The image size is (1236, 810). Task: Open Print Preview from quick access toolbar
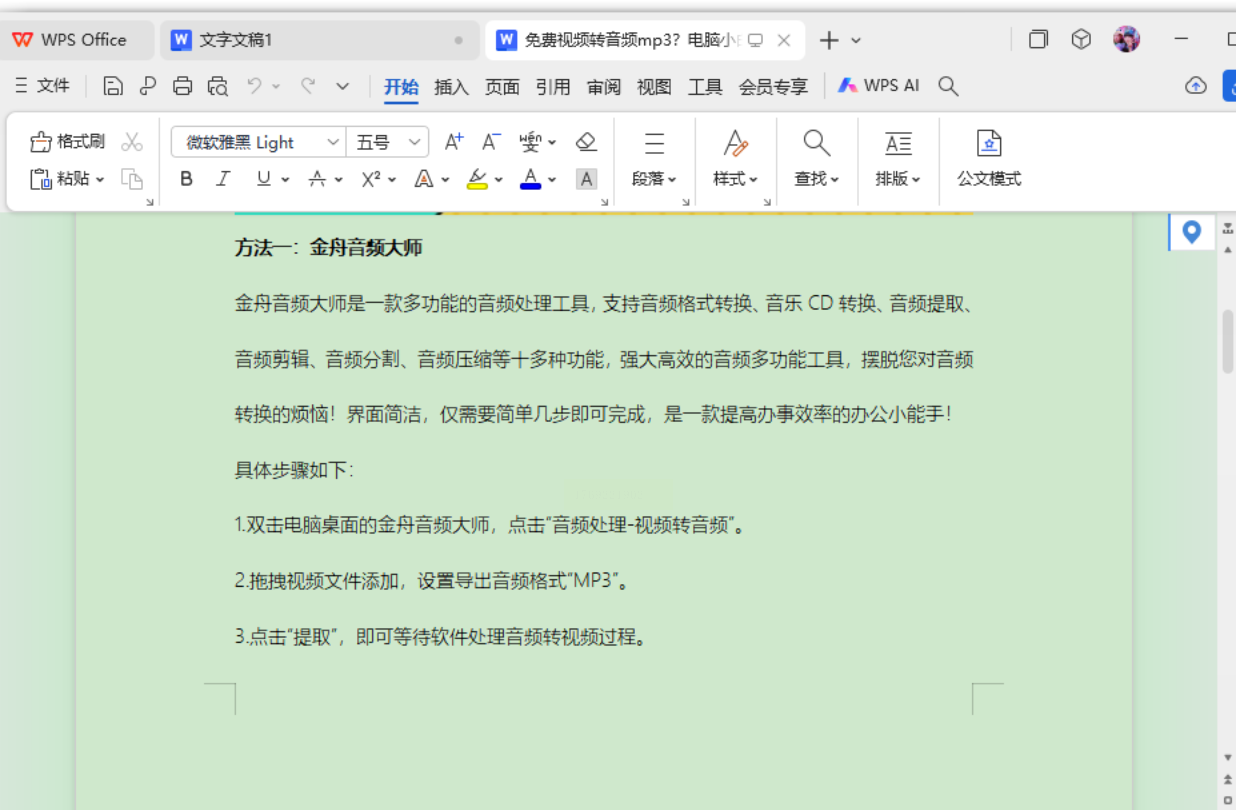coord(217,87)
